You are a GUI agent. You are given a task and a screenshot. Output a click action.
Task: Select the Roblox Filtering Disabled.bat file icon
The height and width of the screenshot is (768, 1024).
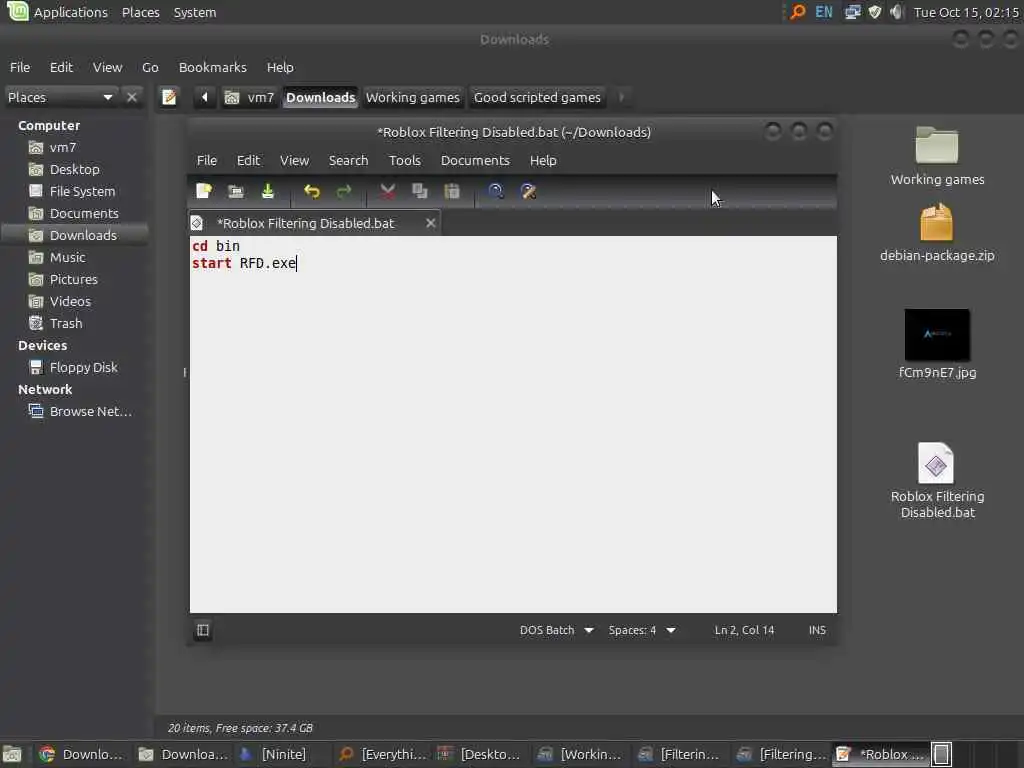tap(936, 464)
